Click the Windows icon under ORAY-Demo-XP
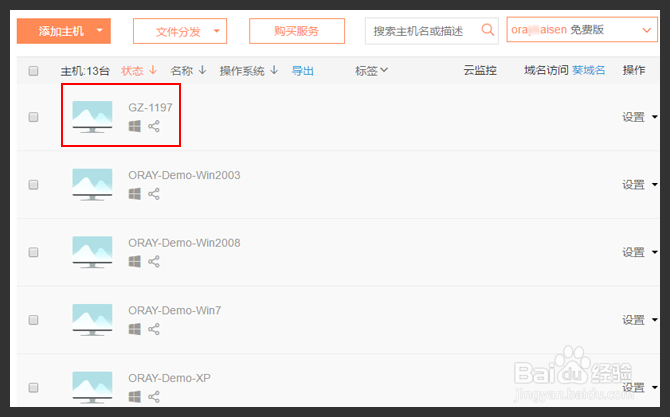670x417 pixels. (x=135, y=396)
